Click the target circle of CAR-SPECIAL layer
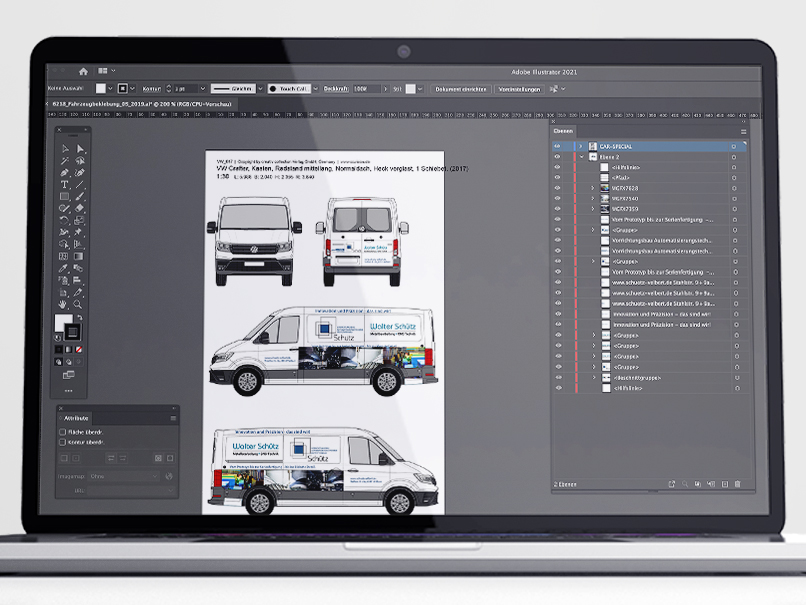The height and width of the screenshot is (605, 806). click(x=734, y=146)
